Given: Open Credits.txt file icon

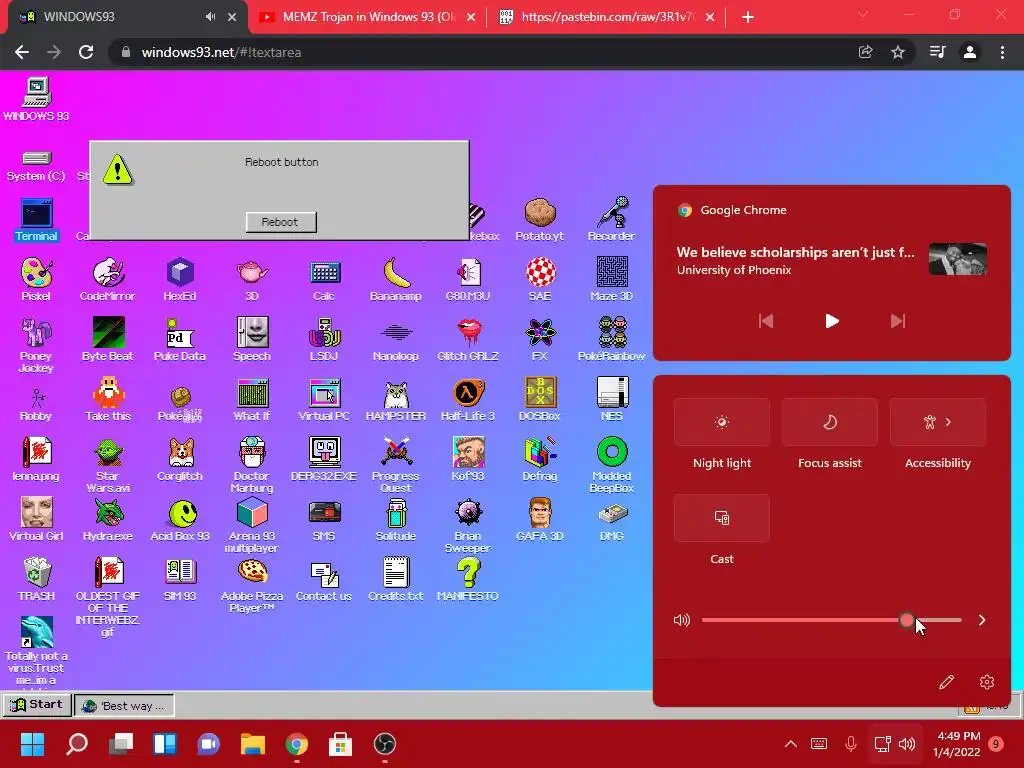Looking at the screenshot, I should [x=396, y=579].
